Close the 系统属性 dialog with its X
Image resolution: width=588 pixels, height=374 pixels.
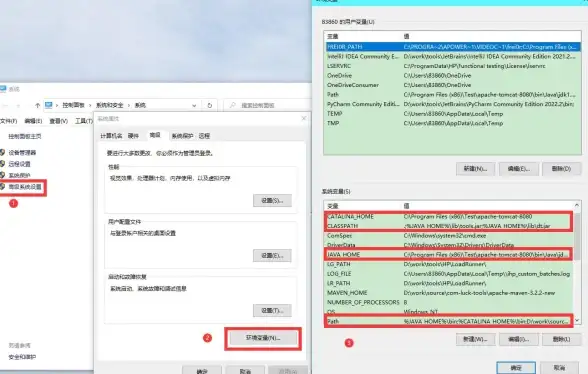click(x=304, y=118)
